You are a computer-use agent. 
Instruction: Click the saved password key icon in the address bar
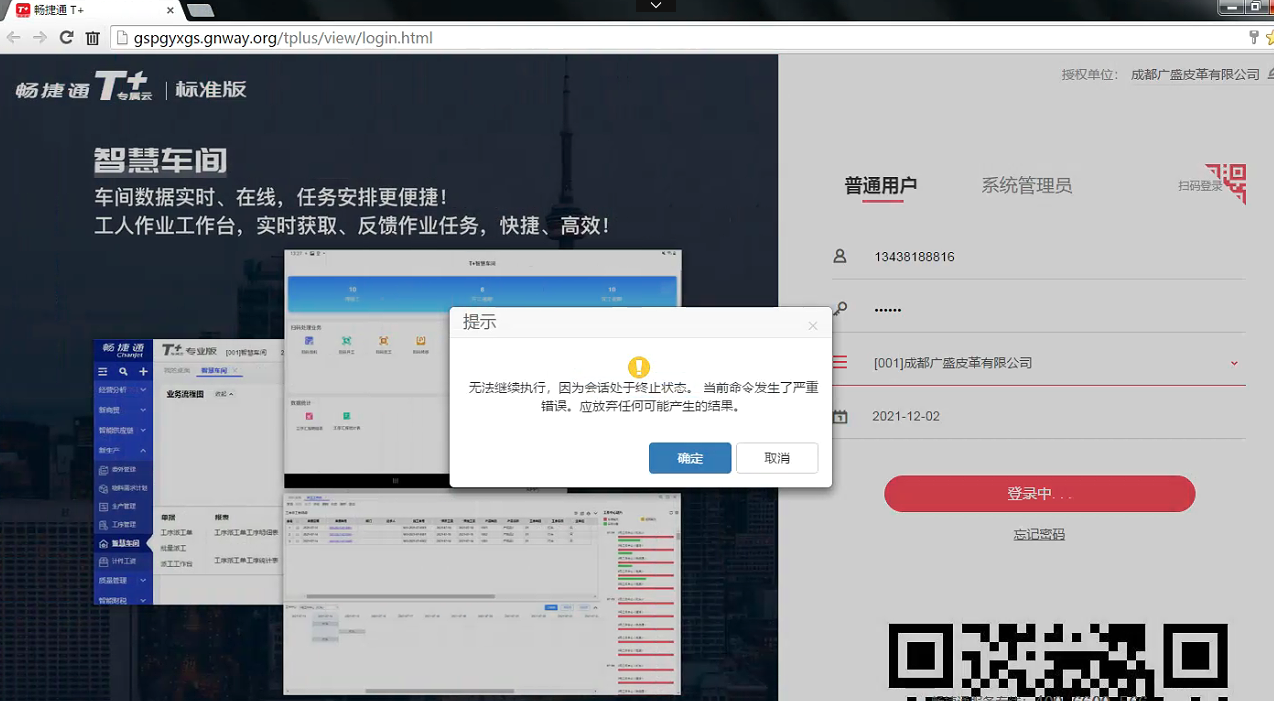pos(1253,38)
